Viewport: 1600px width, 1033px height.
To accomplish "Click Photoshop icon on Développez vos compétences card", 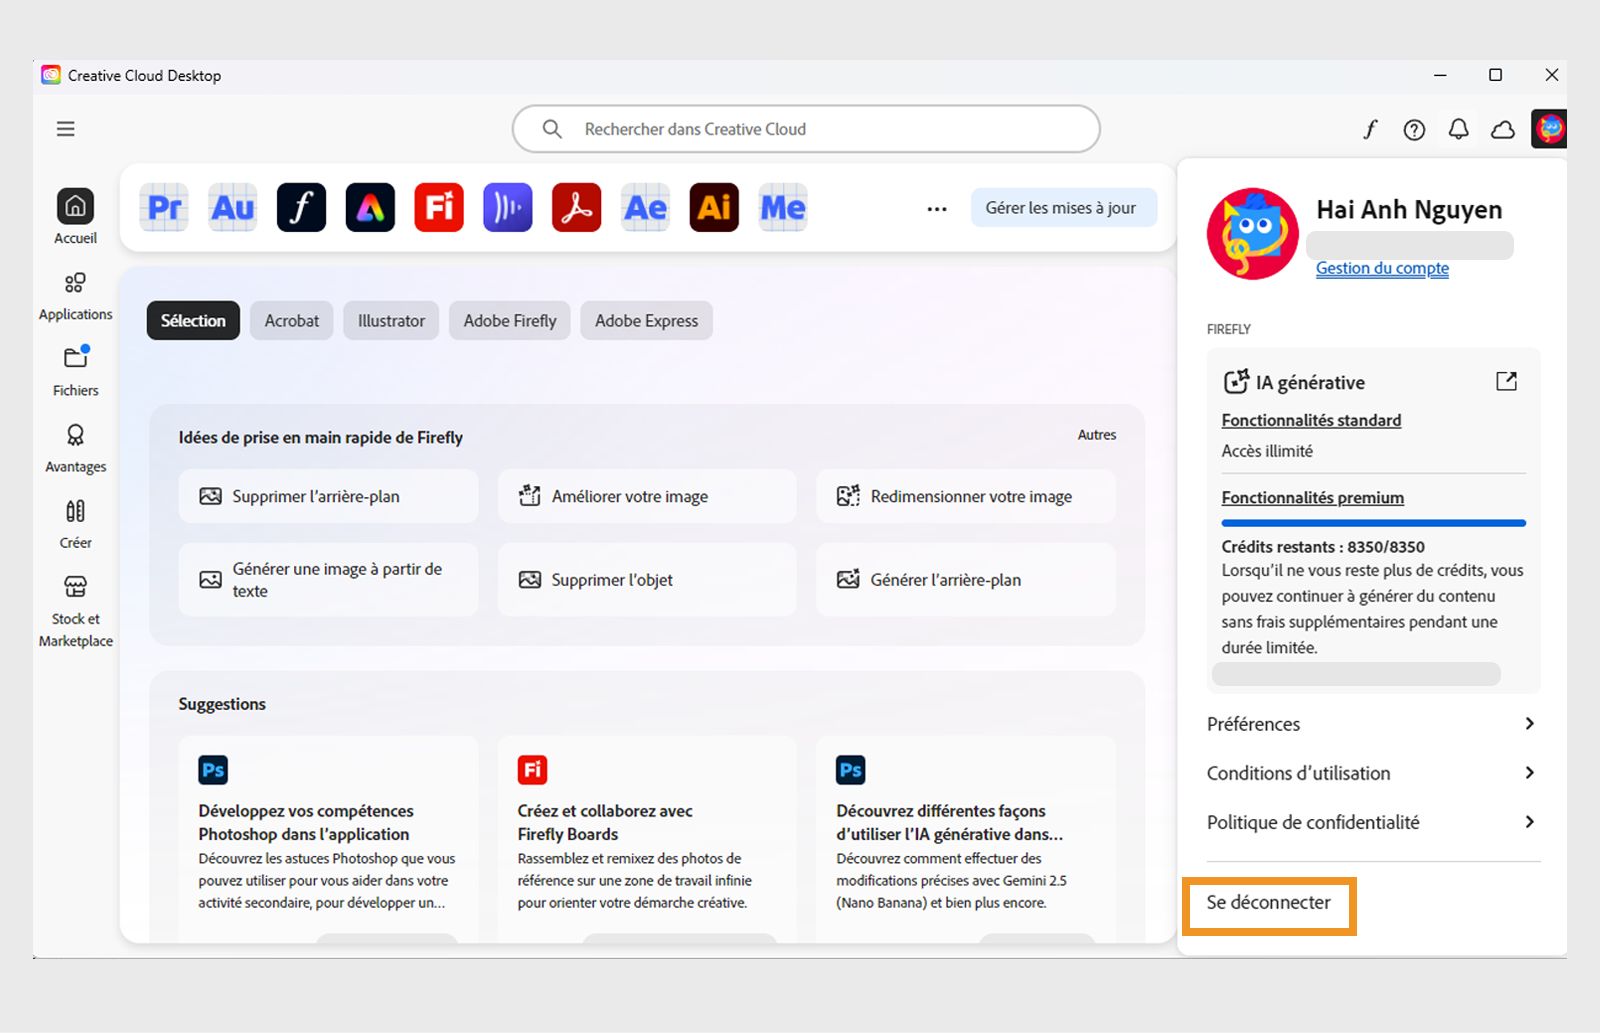I will pyautogui.click(x=213, y=770).
